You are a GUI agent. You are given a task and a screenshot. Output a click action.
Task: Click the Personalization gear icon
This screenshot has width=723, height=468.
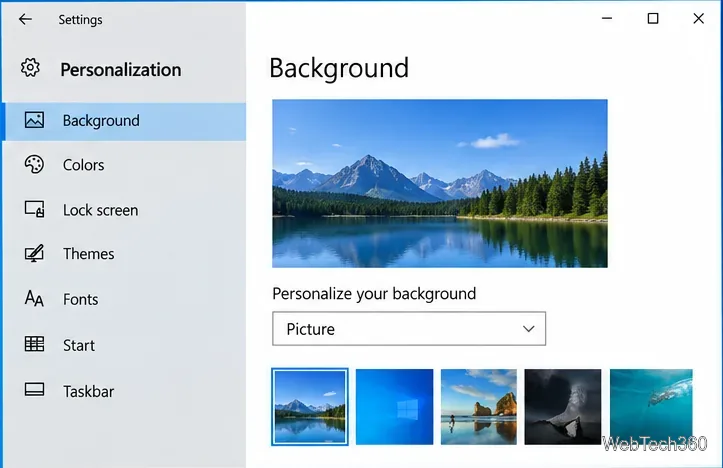coord(30,68)
